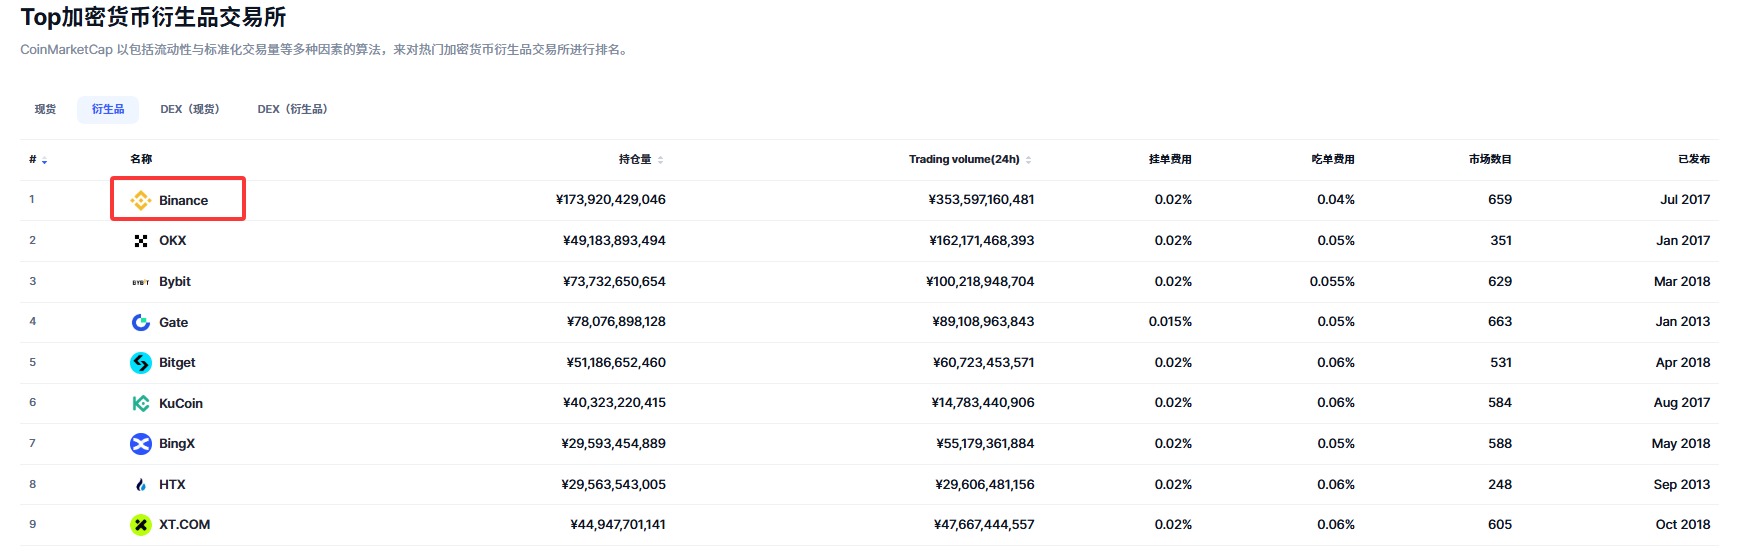The image size is (1756, 552).
Task: Open the BingX exchange link
Action: [x=176, y=444]
